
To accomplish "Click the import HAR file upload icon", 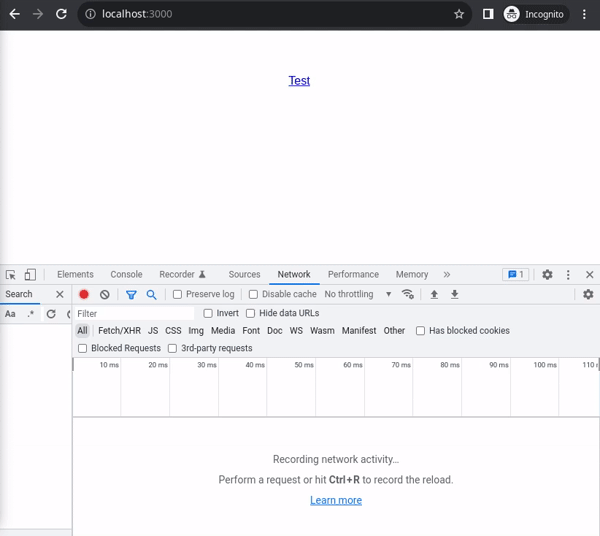I will 434,295.
